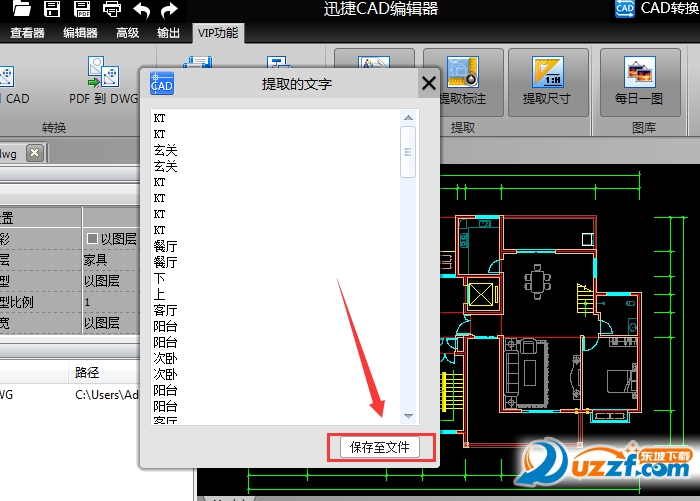This screenshot has height=501, width=700.
Task: Click the scroll up arrow in text list
Action: tap(408, 118)
